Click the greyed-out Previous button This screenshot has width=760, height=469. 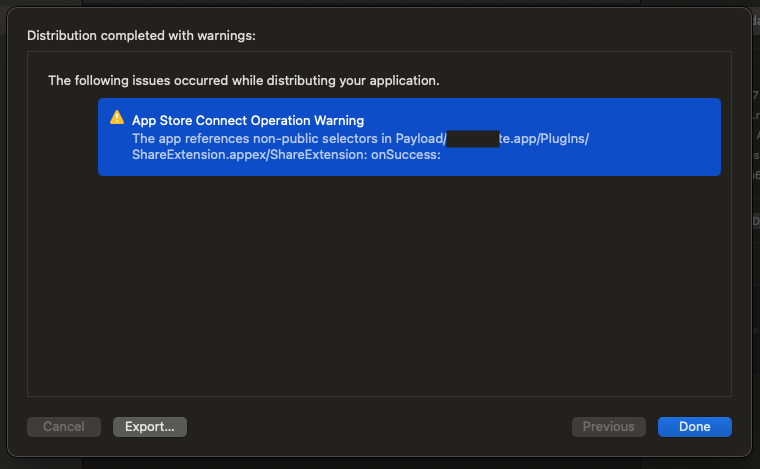coord(609,427)
